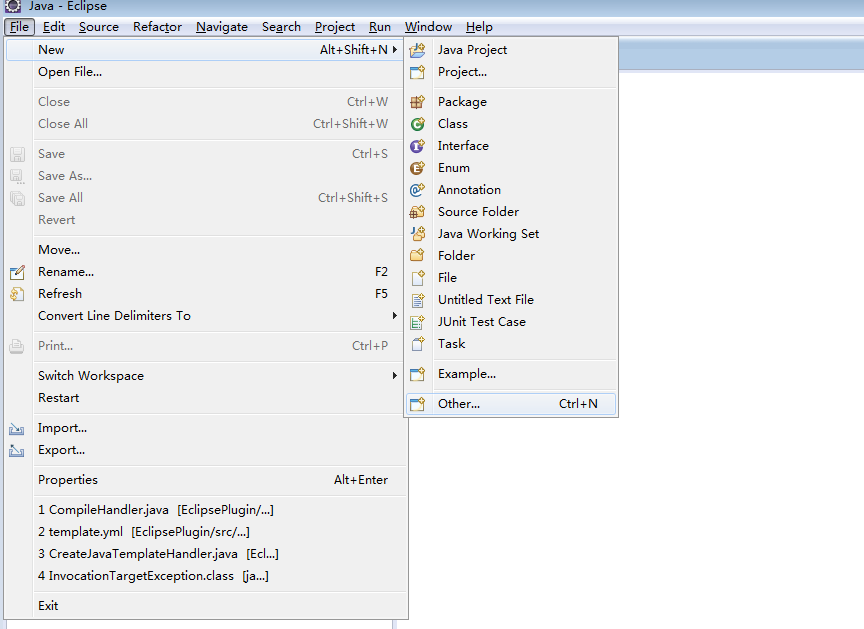Choose Restart from File menu
Screen dimensions: 864x629
point(205,398)
